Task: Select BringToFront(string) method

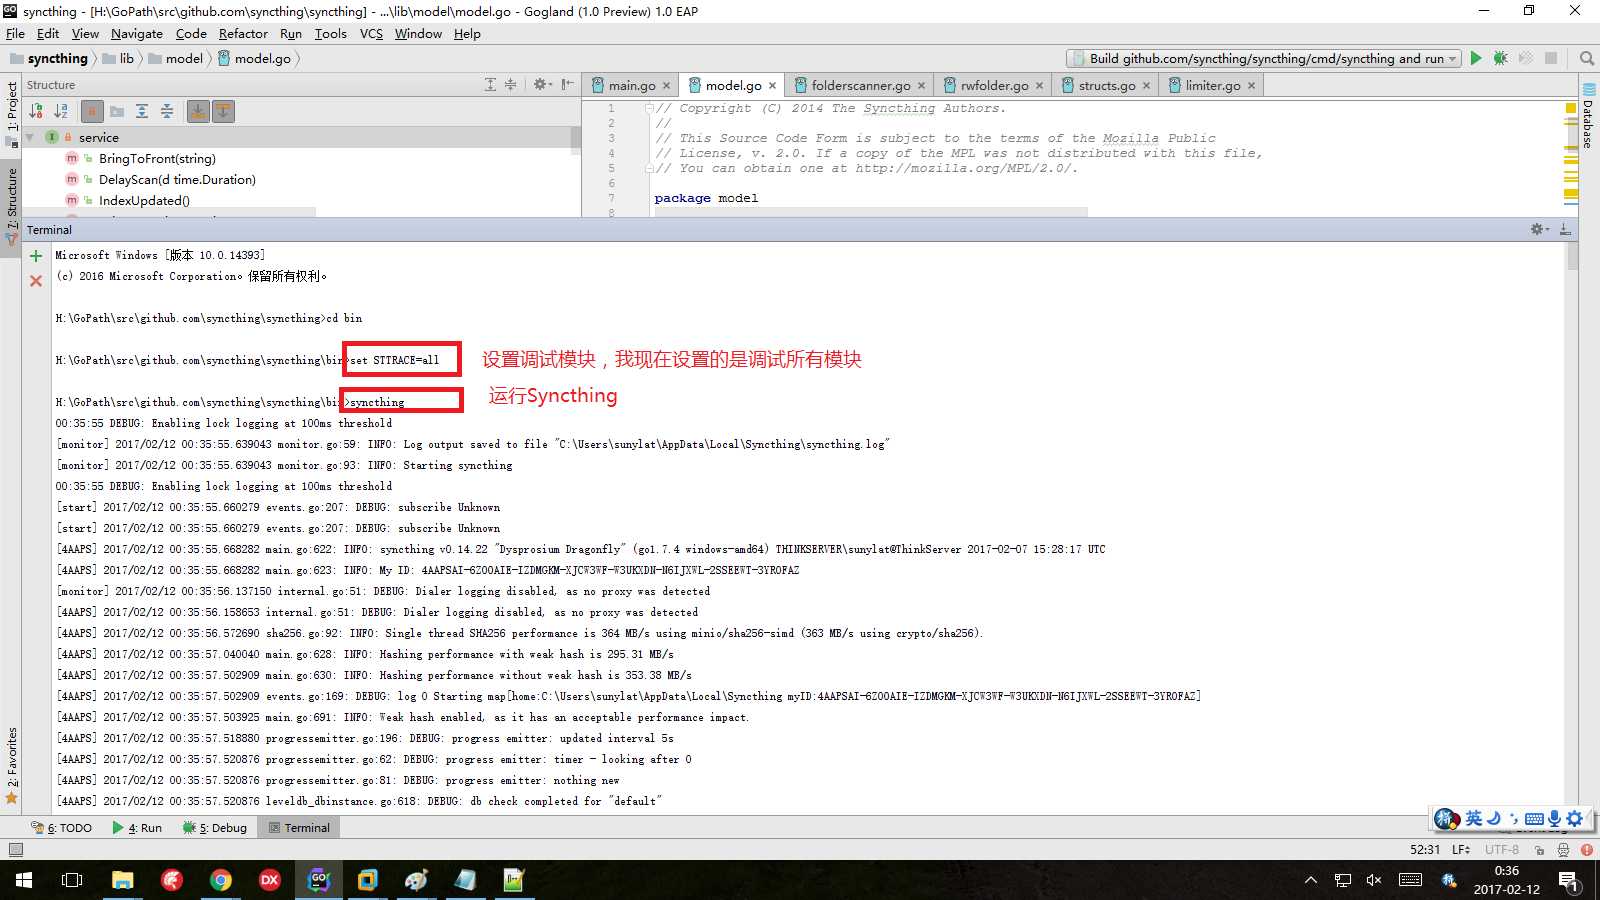Action: tap(157, 158)
